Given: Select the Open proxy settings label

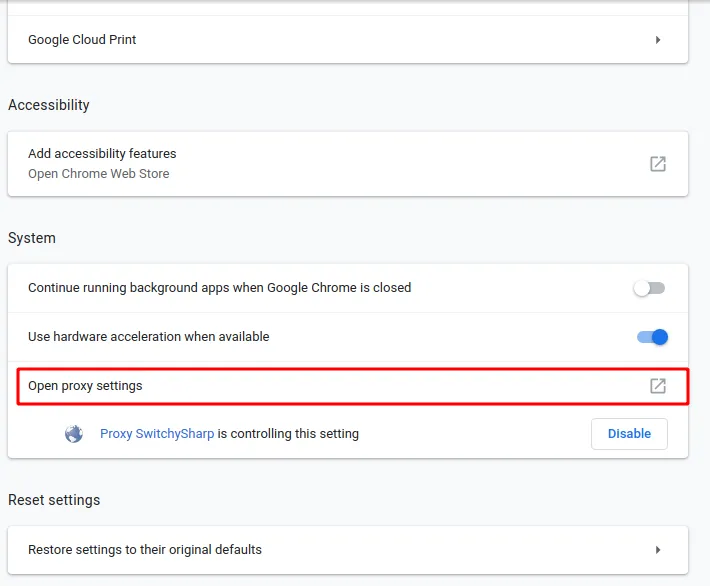Looking at the screenshot, I should click(x=85, y=386).
